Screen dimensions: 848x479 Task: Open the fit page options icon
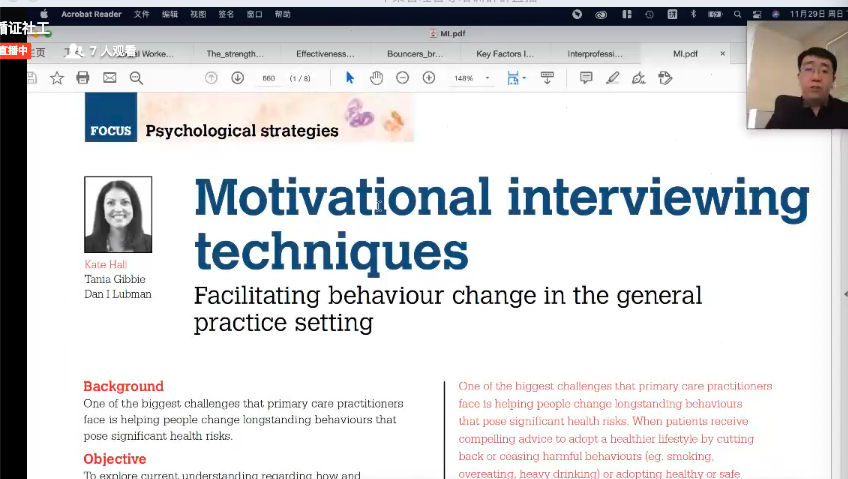[515, 78]
